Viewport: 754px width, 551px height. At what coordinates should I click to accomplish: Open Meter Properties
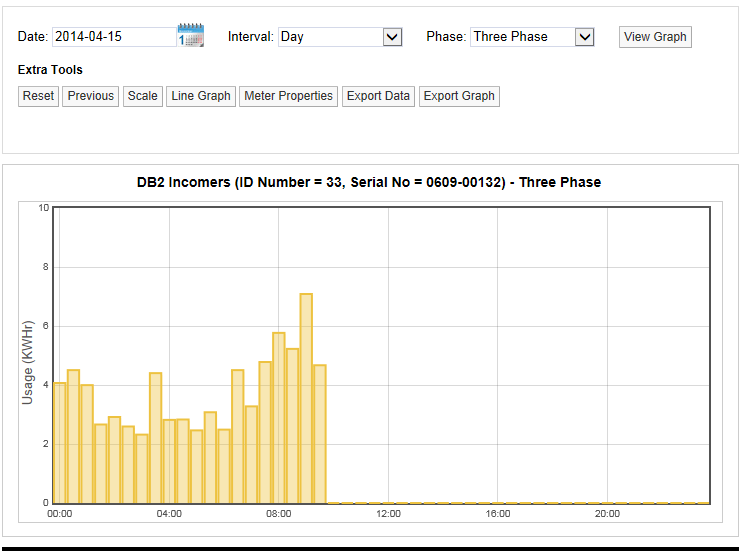click(x=288, y=96)
